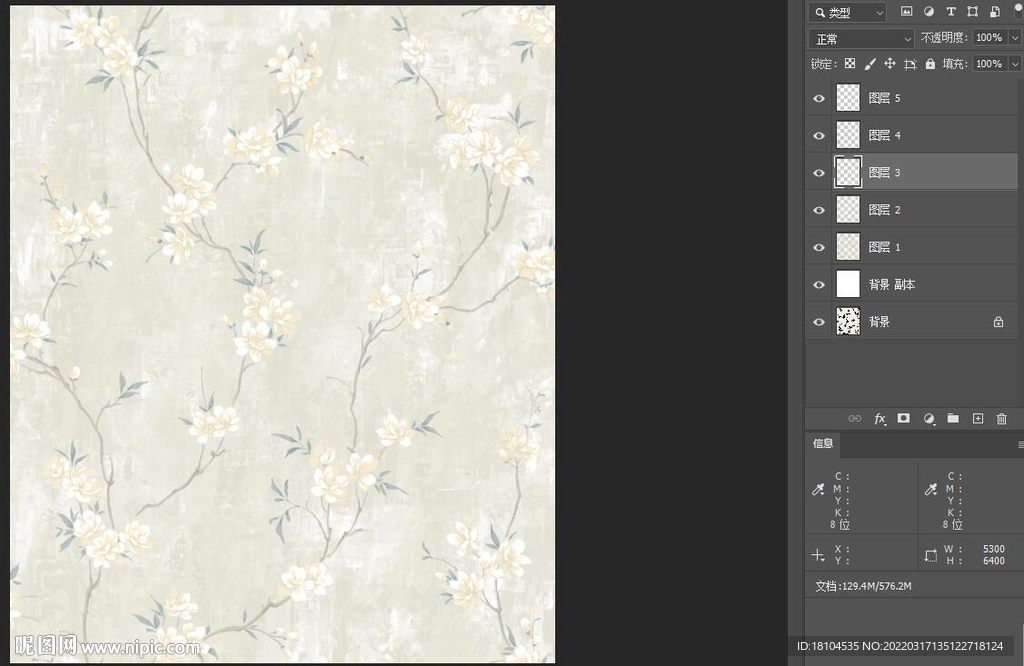Create a new layer group folder
The width and height of the screenshot is (1024, 666).
point(953,419)
